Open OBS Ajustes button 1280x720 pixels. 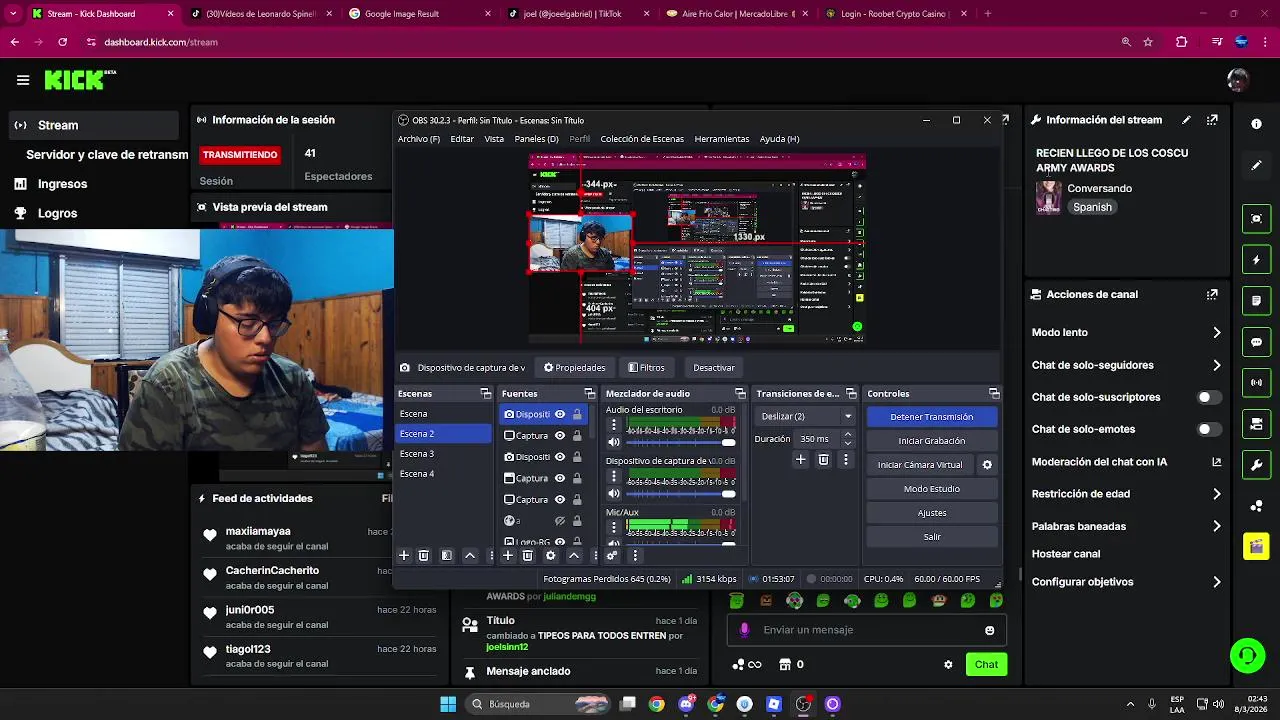(x=931, y=513)
